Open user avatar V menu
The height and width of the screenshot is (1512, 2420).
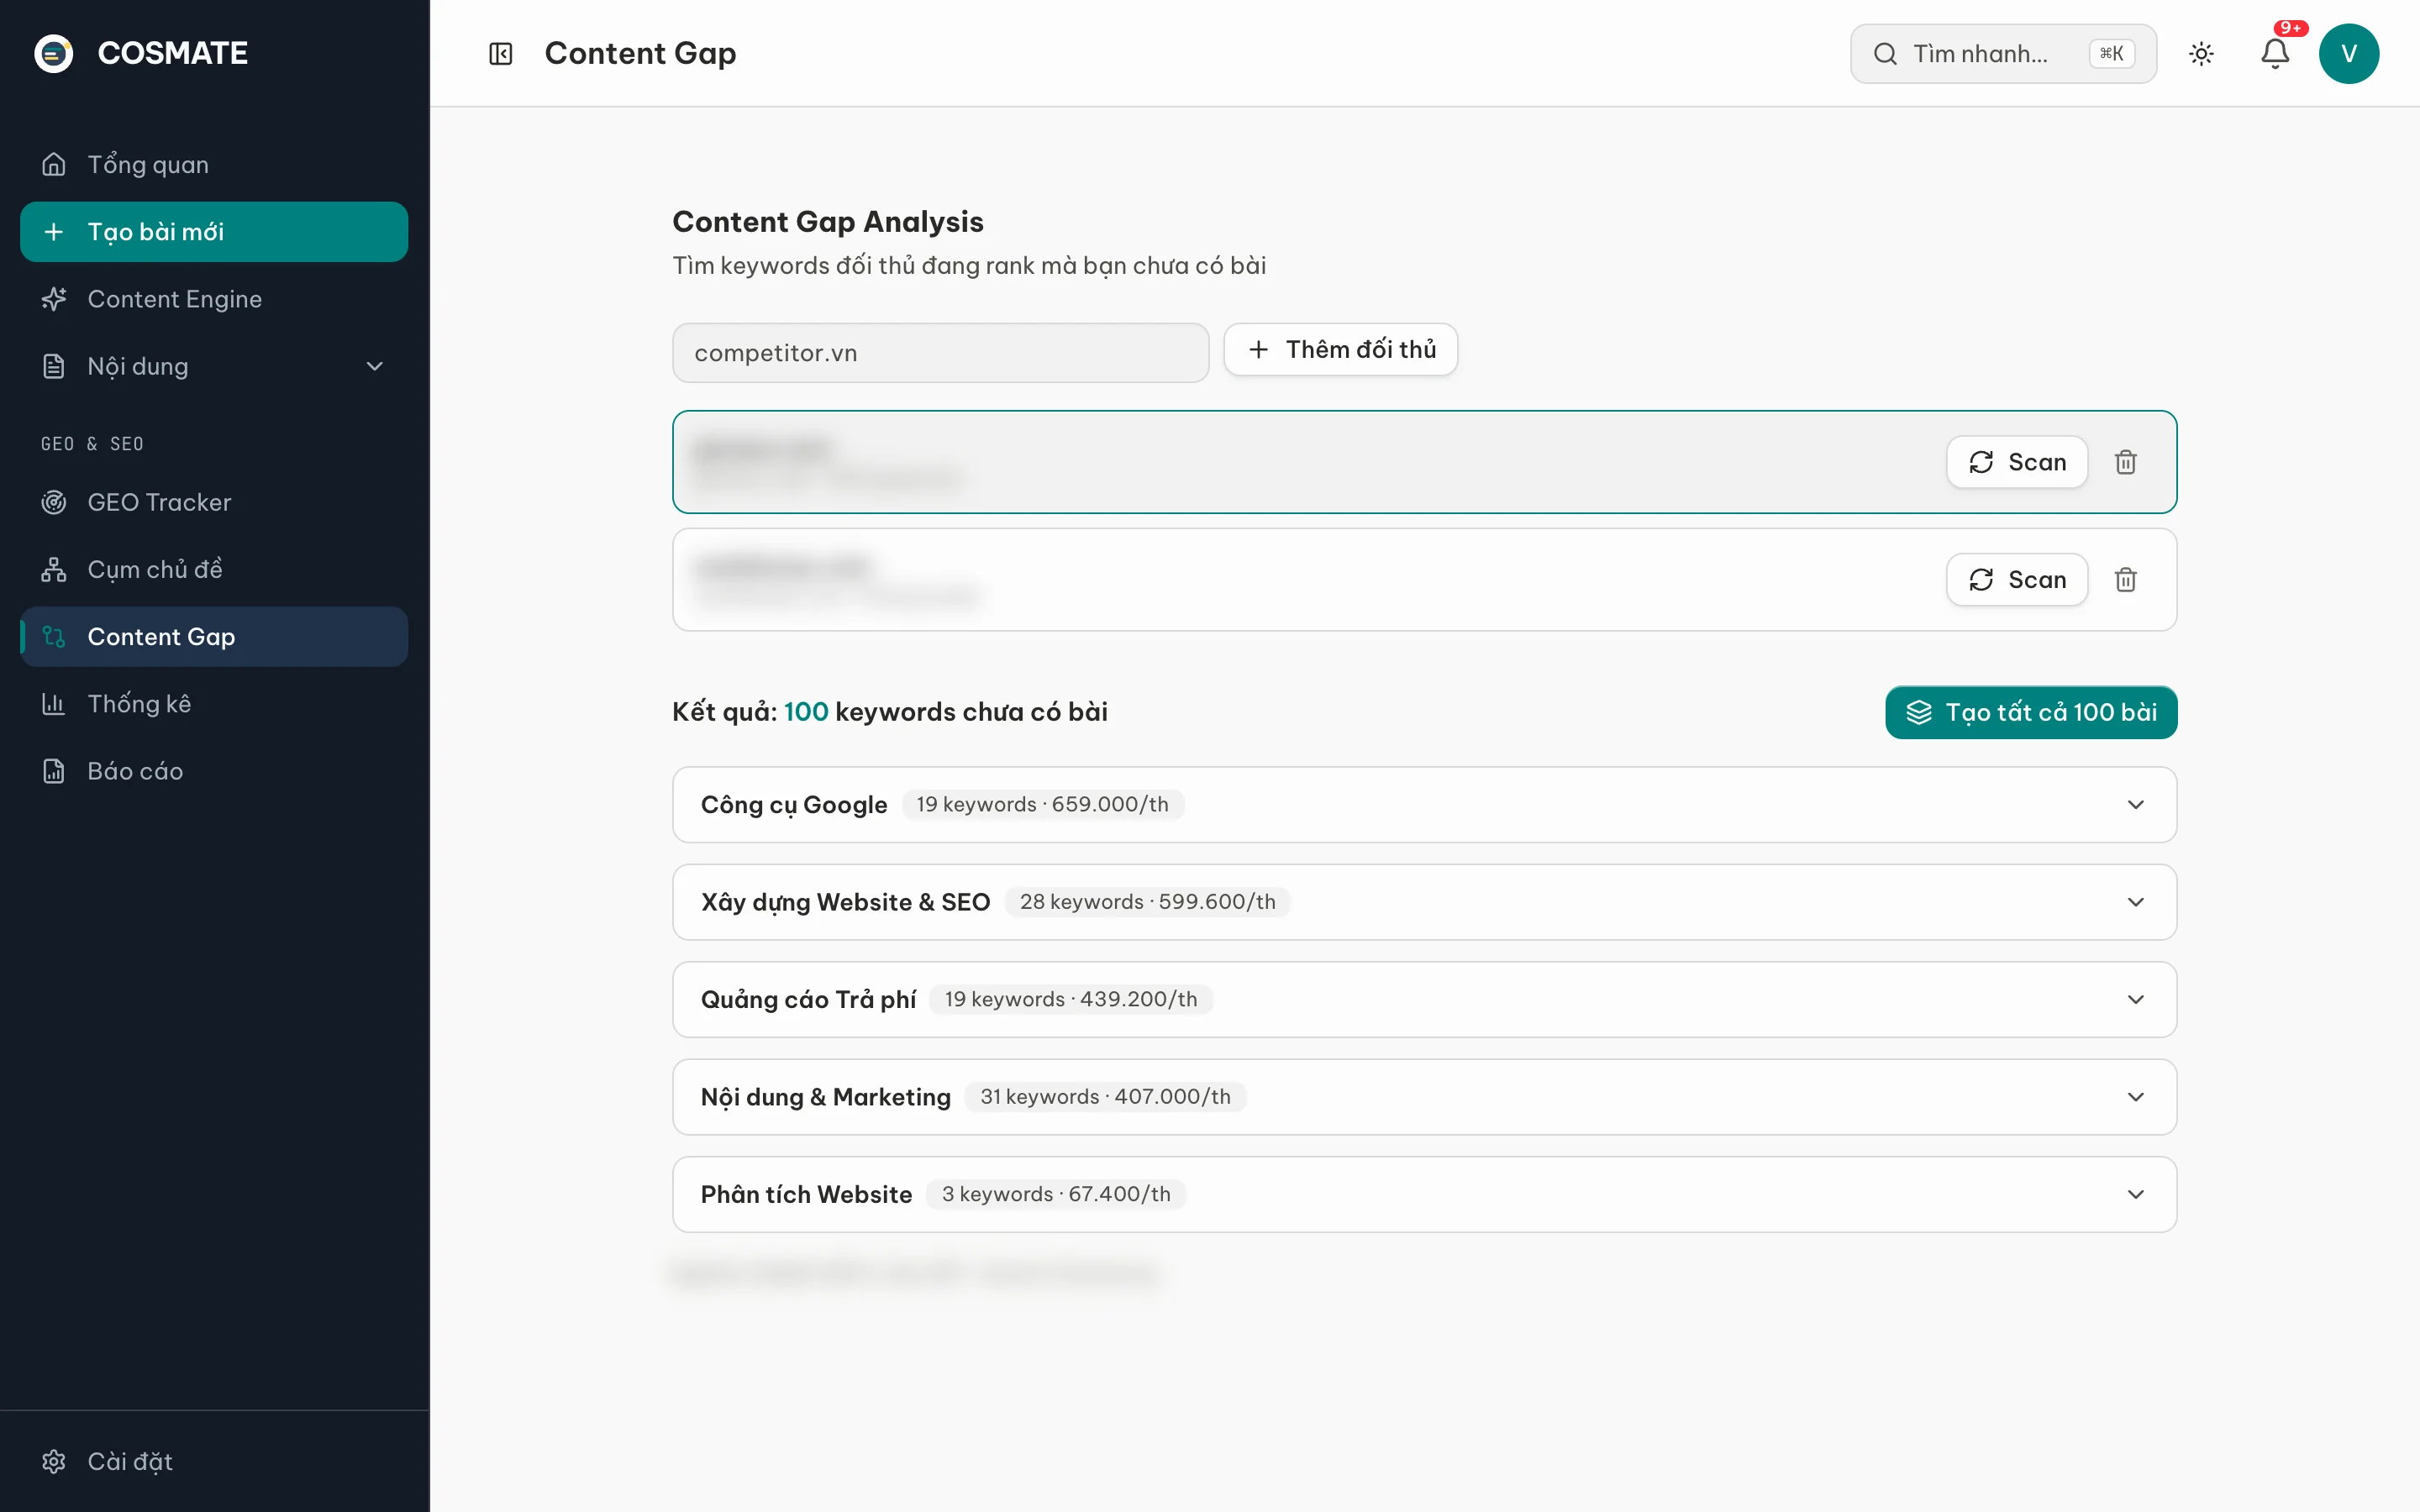(x=2349, y=53)
